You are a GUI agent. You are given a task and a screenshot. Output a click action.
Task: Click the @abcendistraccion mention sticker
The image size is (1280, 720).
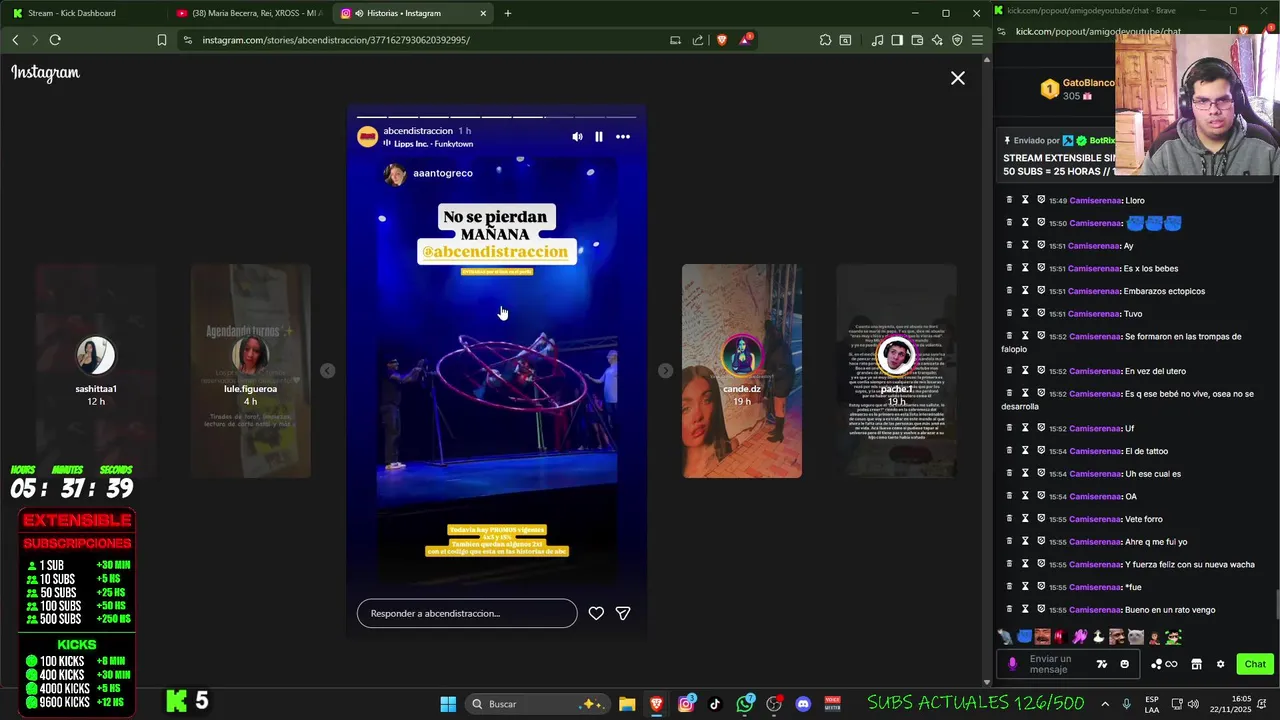click(495, 252)
